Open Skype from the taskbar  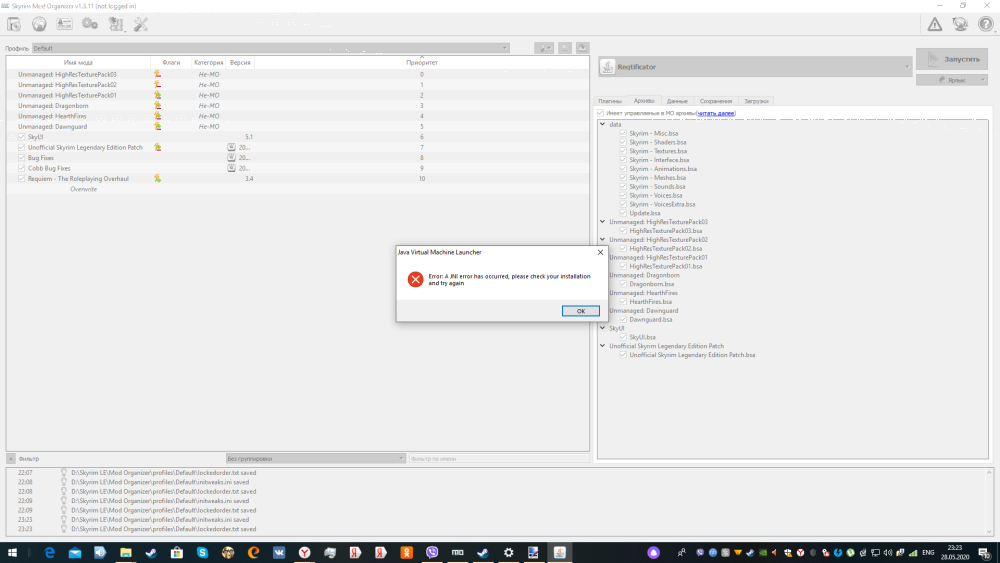point(202,553)
